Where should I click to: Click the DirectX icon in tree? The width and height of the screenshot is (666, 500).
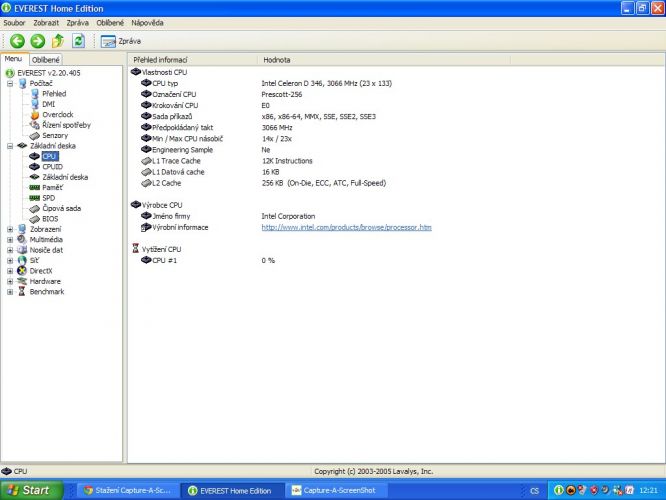click(x=22, y=271)
